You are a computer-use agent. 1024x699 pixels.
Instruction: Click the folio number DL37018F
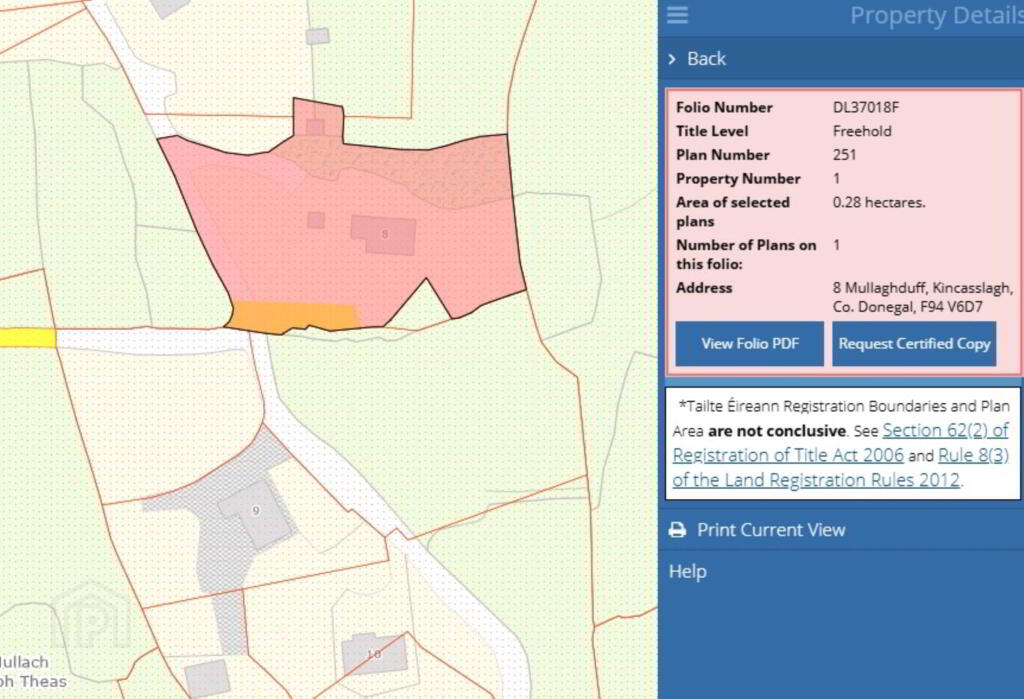click(x=866, y=107)
